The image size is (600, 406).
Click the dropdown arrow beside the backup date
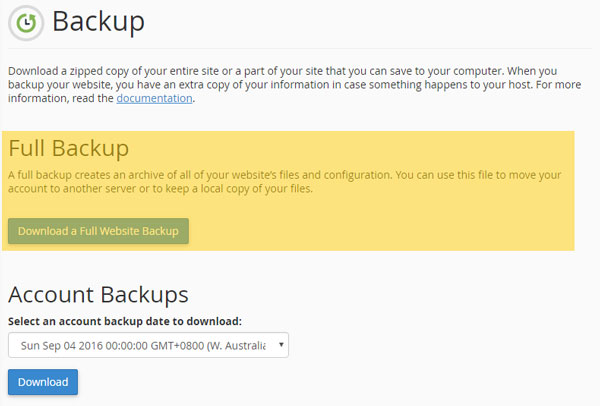(x=281, y=345)
